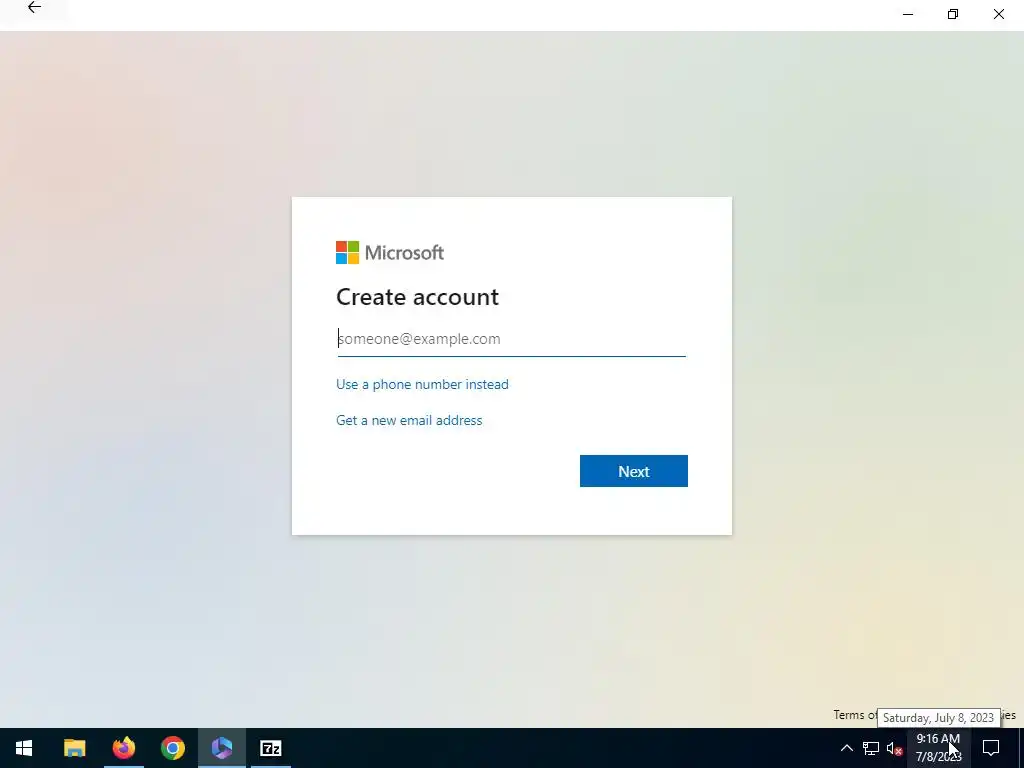1024x768 pixels.
Task: Minimize the window
Action: coord(908,14)
